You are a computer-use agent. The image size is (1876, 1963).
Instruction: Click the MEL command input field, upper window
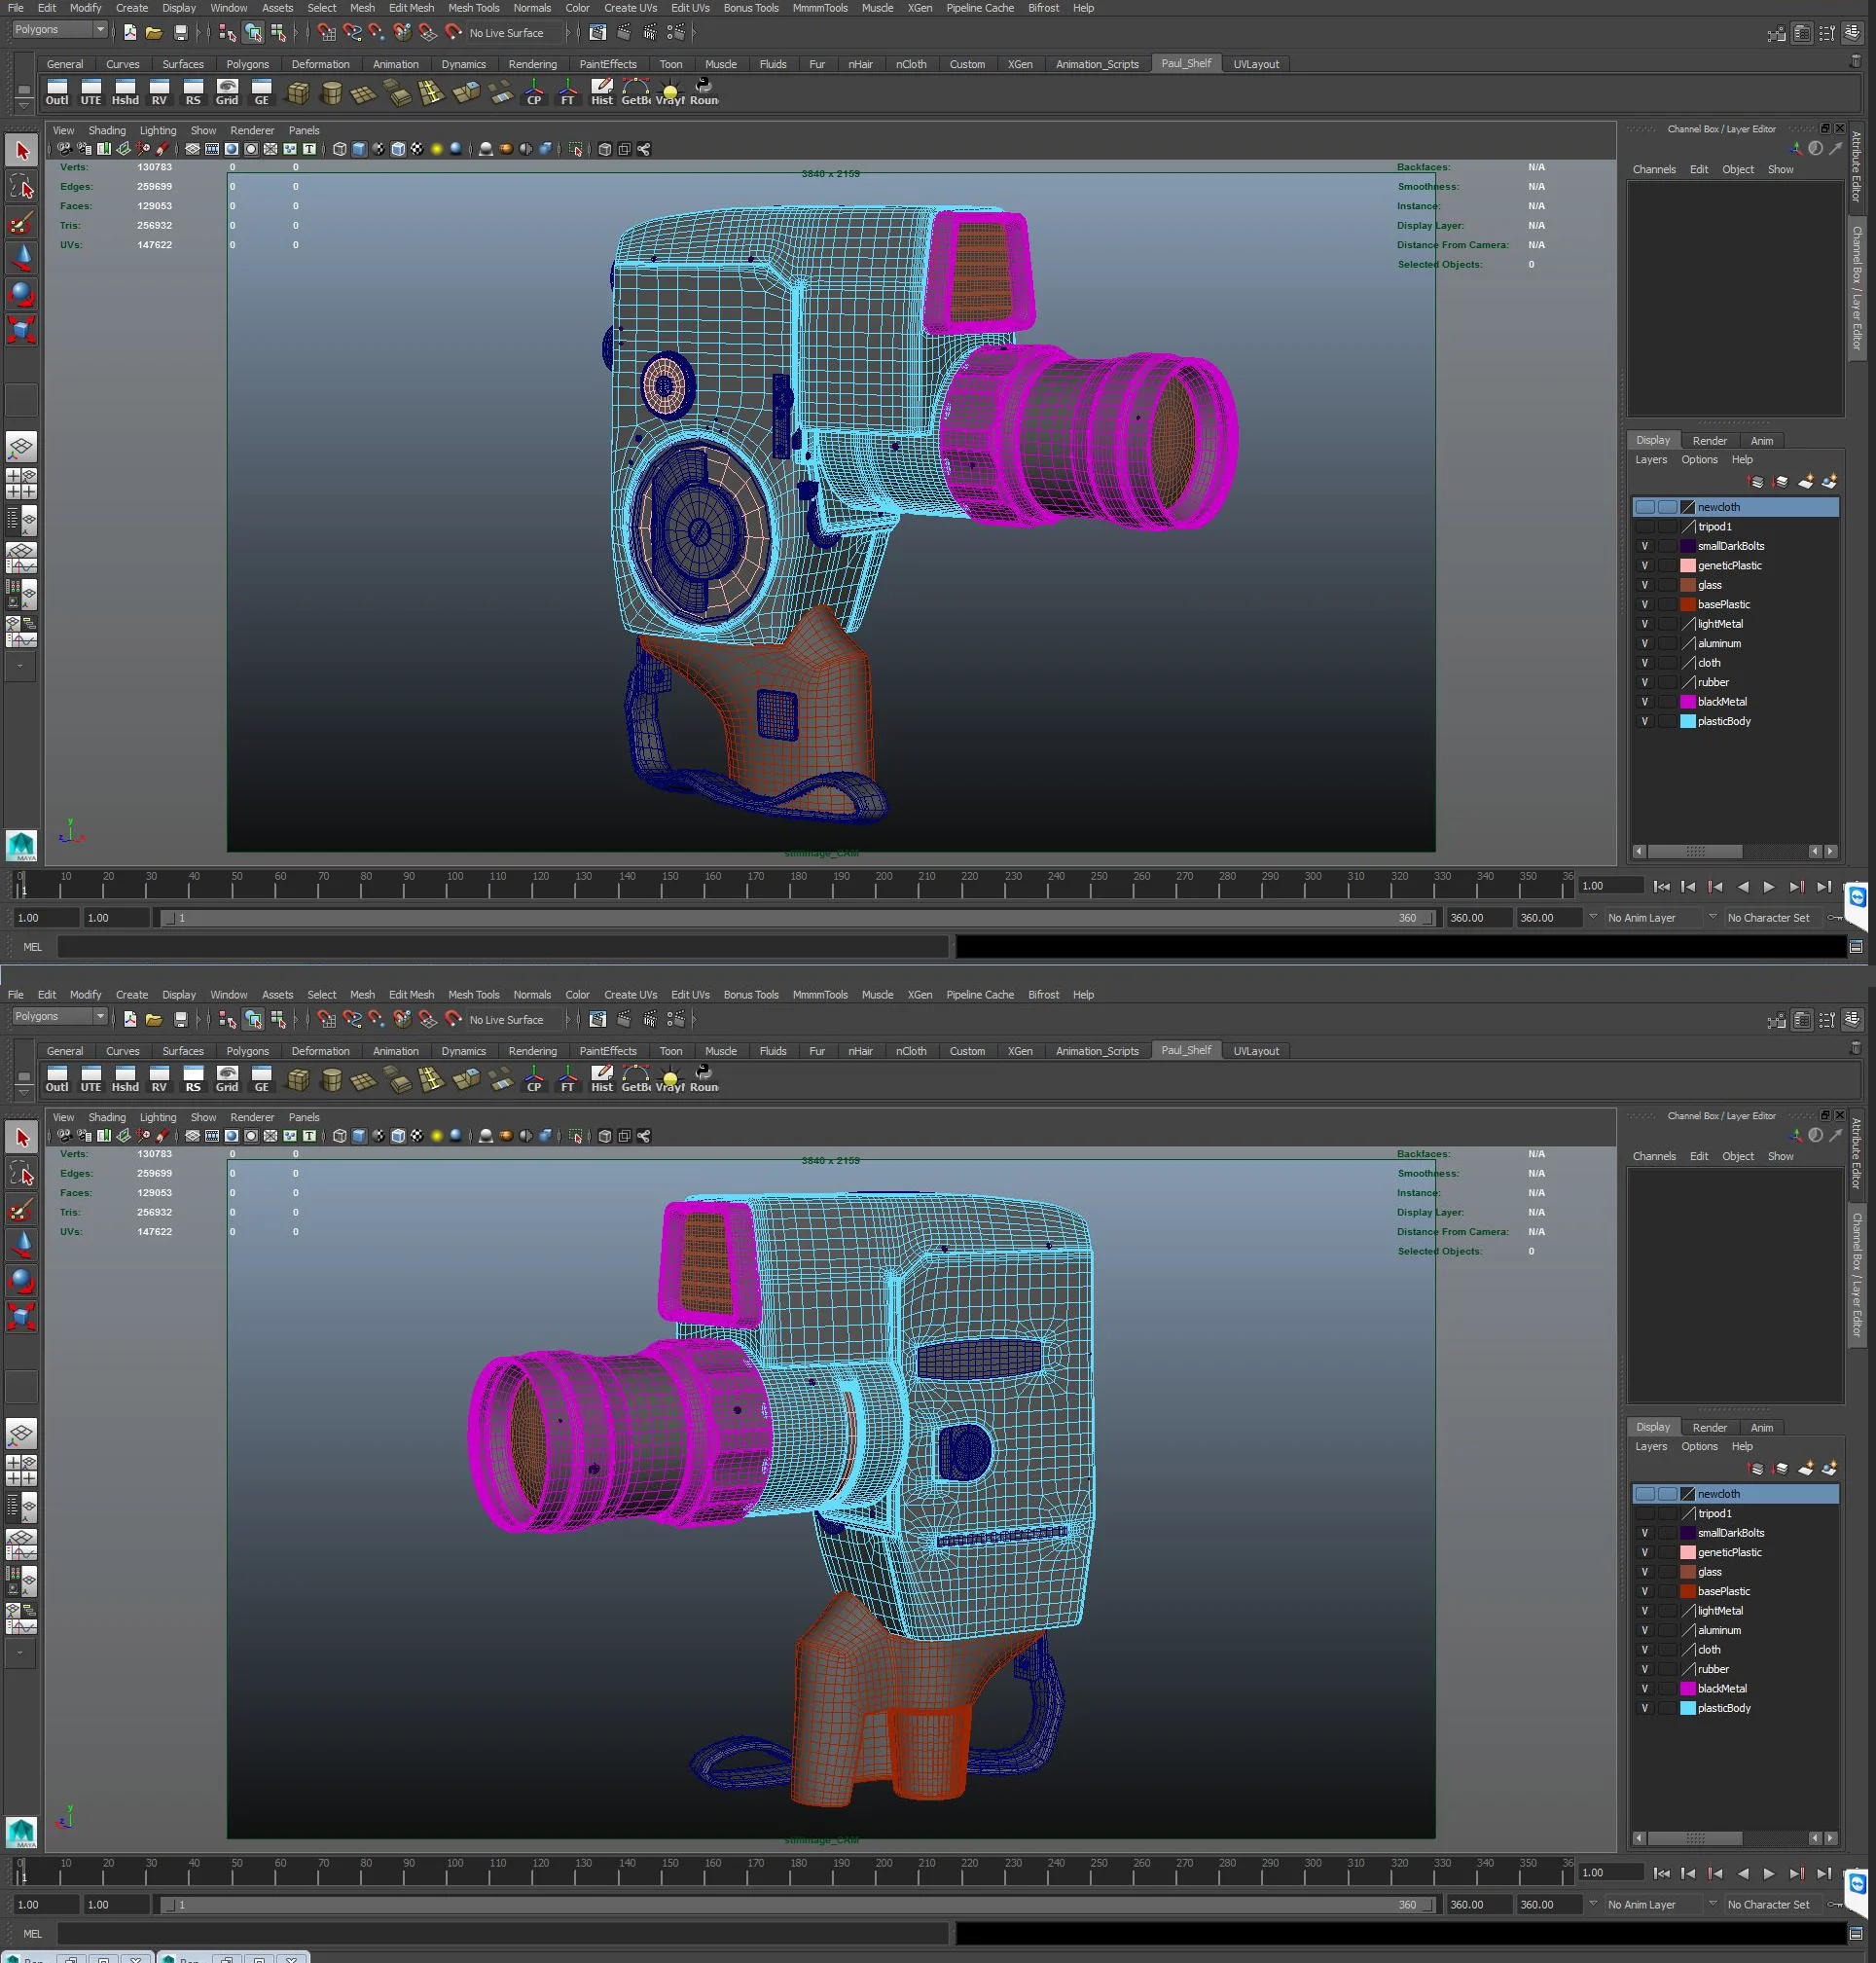point(500,946)
